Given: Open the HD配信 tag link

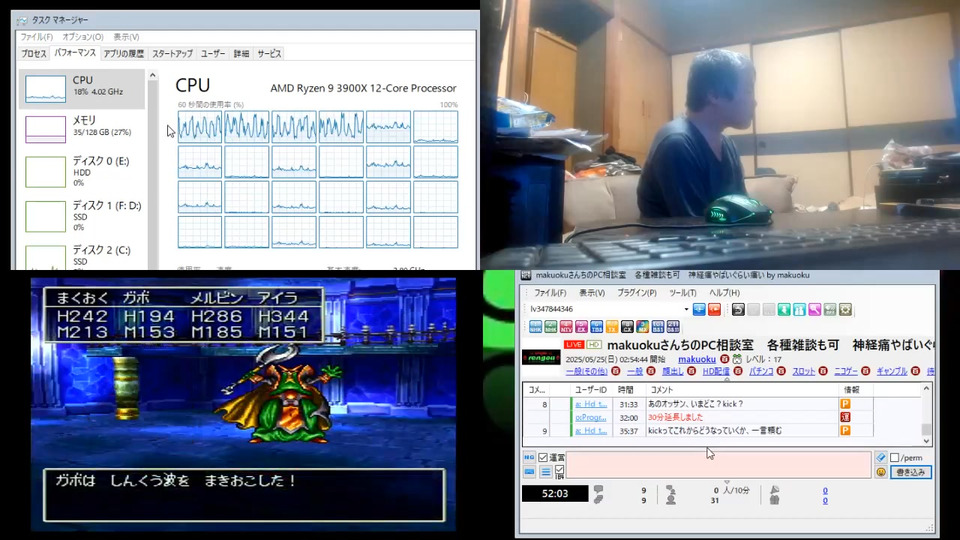Looking at the screenshot, I should point(716,371).
